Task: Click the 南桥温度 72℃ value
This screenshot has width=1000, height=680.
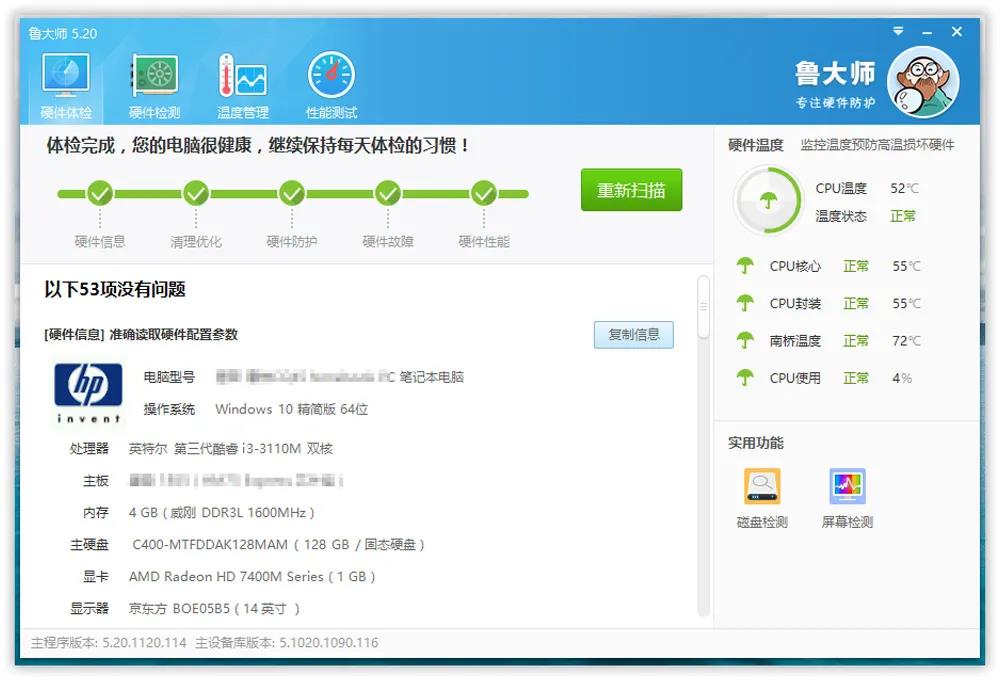Action: [x=906, y=341]
